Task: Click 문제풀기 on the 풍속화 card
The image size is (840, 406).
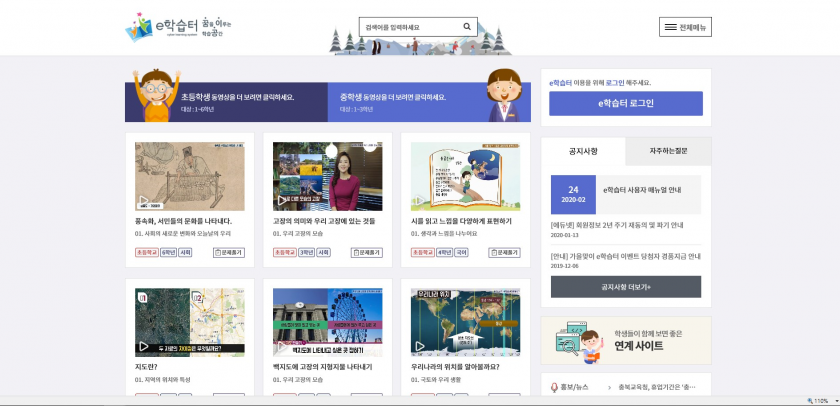Action: pyautogui.click(x=229, y=253)
